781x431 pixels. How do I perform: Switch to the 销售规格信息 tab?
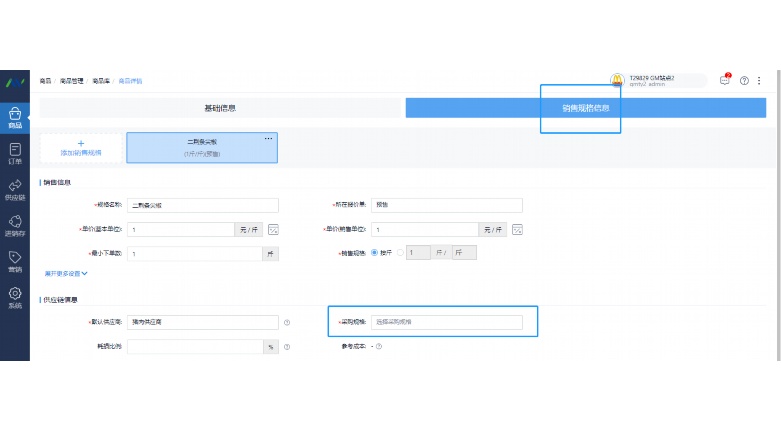tap(586, 108)
